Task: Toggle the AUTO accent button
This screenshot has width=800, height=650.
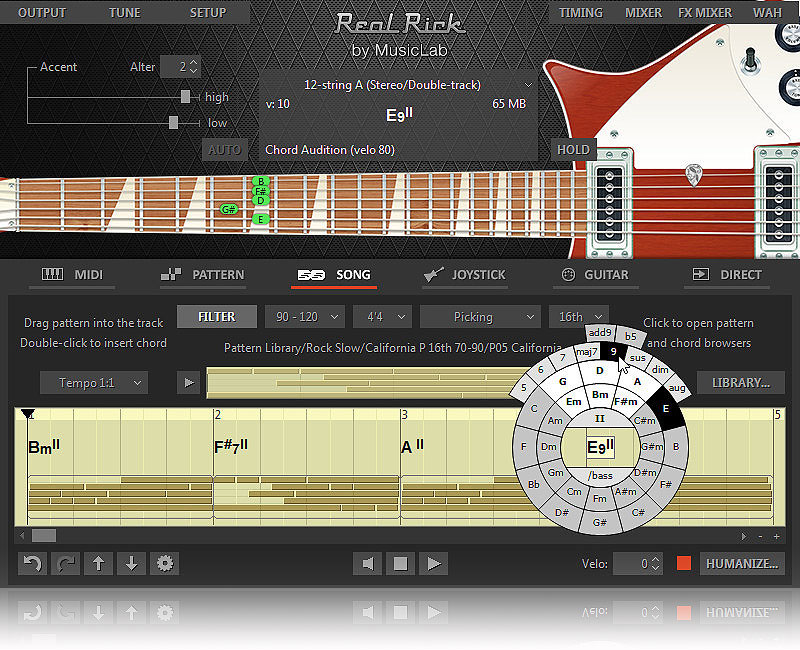Action: (224, 150)
